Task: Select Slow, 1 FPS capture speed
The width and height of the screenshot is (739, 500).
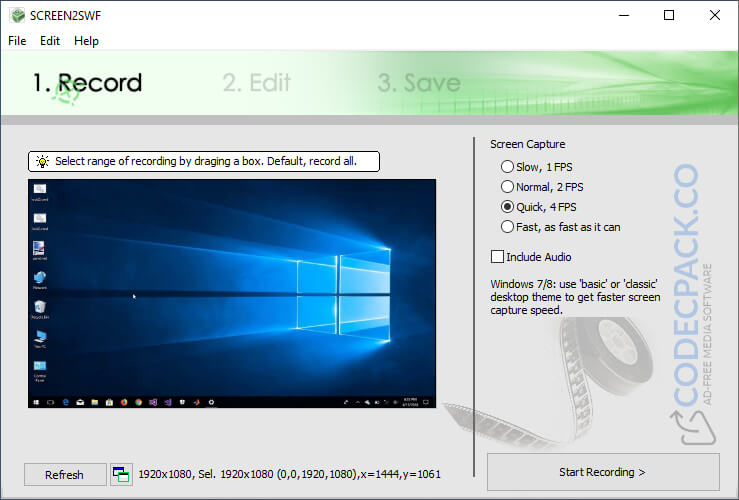Action: (x=537, y=167)
